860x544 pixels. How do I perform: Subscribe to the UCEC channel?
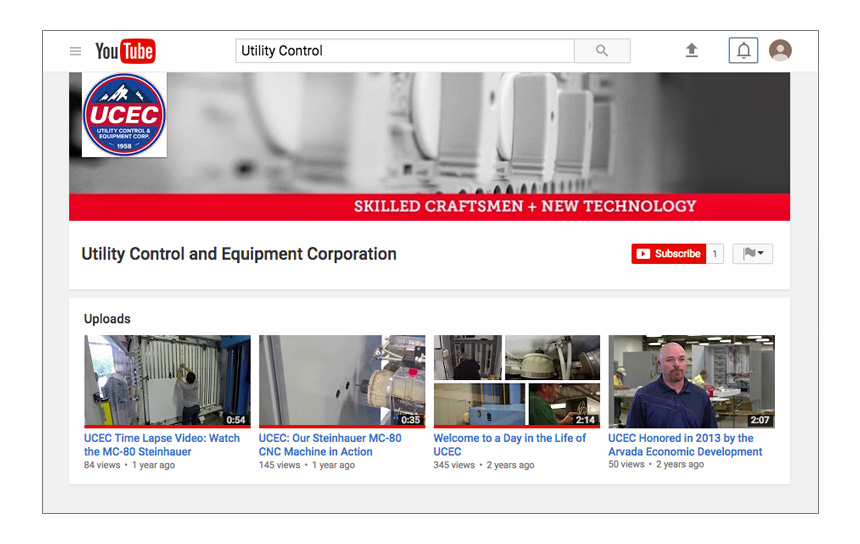(x=669, y=254)
